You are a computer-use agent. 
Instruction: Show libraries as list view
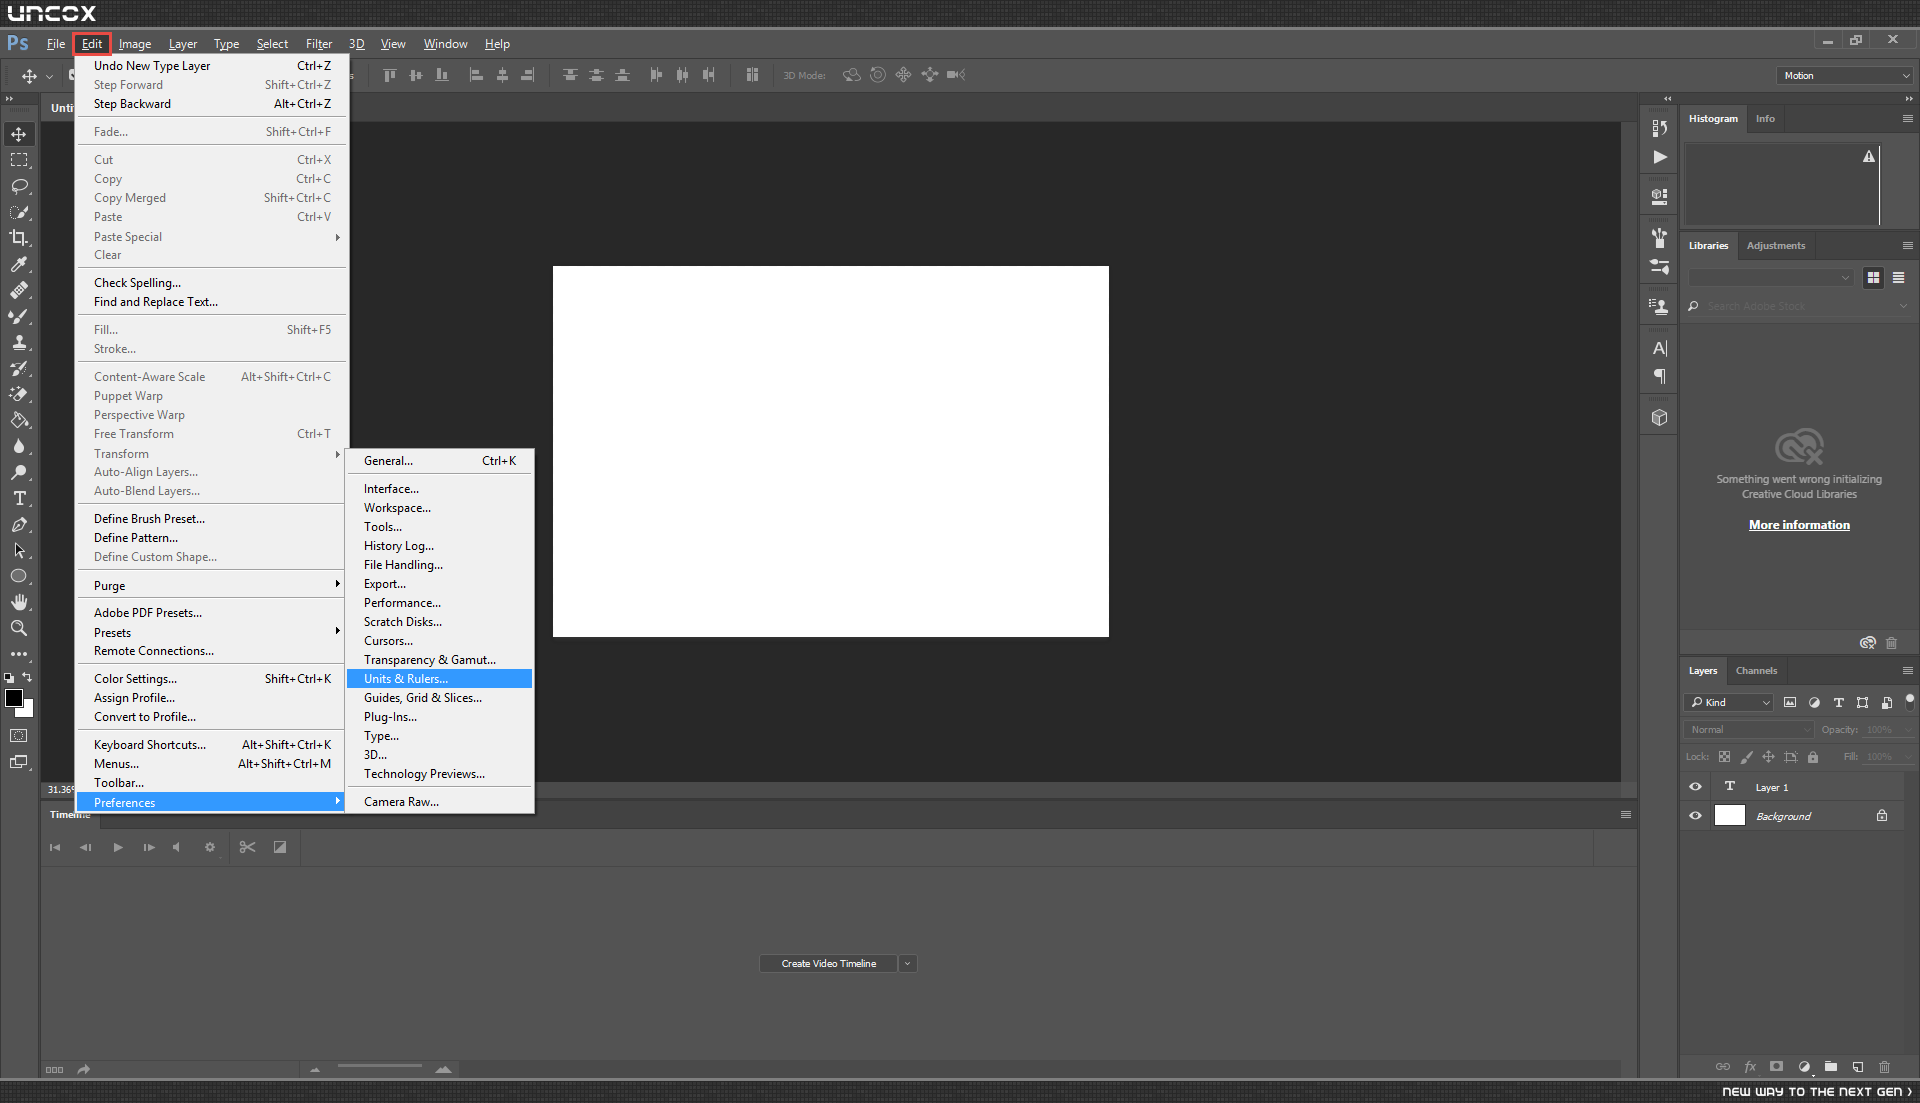pyautogui.click(x=1898, y=278)
